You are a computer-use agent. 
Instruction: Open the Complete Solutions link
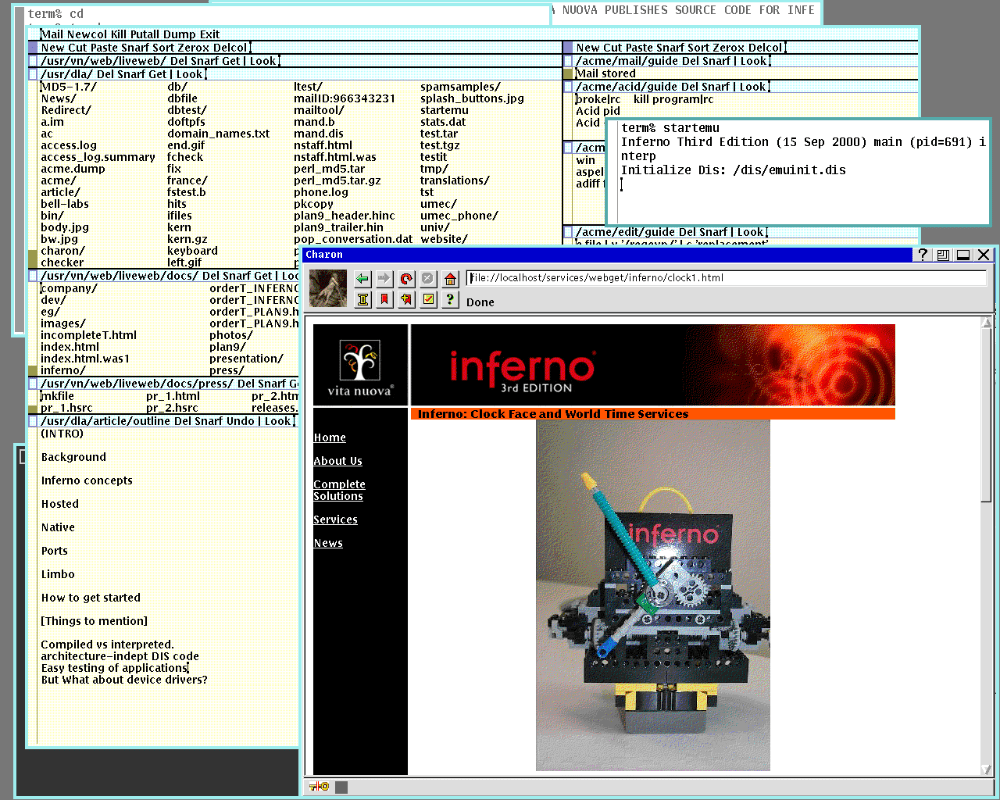point(339,490)
